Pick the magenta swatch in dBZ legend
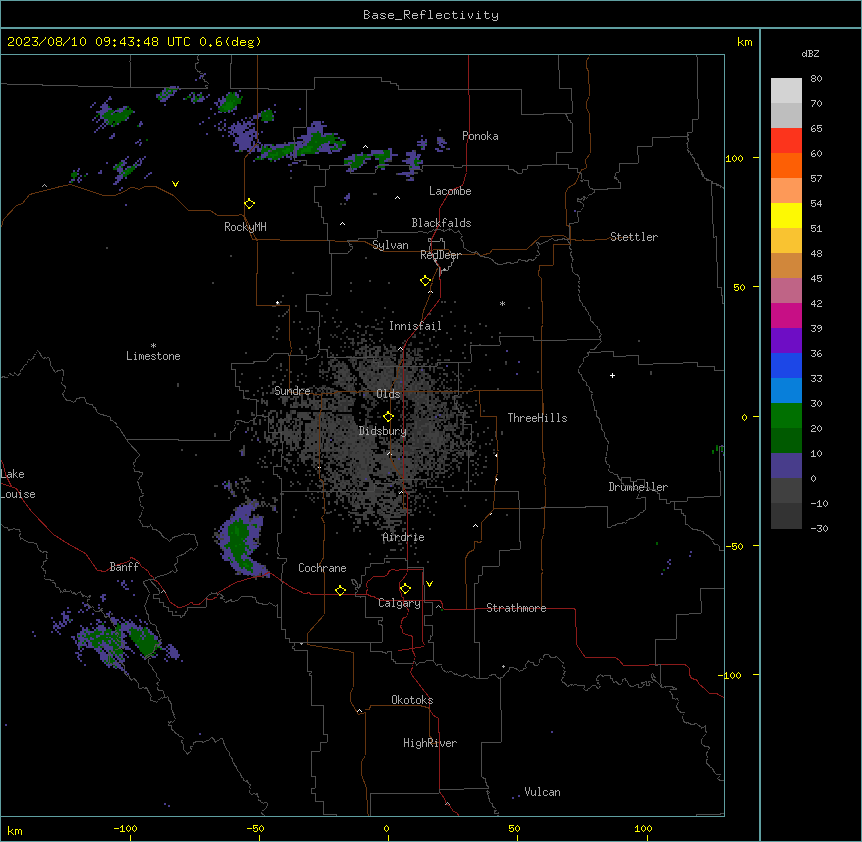The height and width of the screenshot is (842, 862). [x=786, y=315]
